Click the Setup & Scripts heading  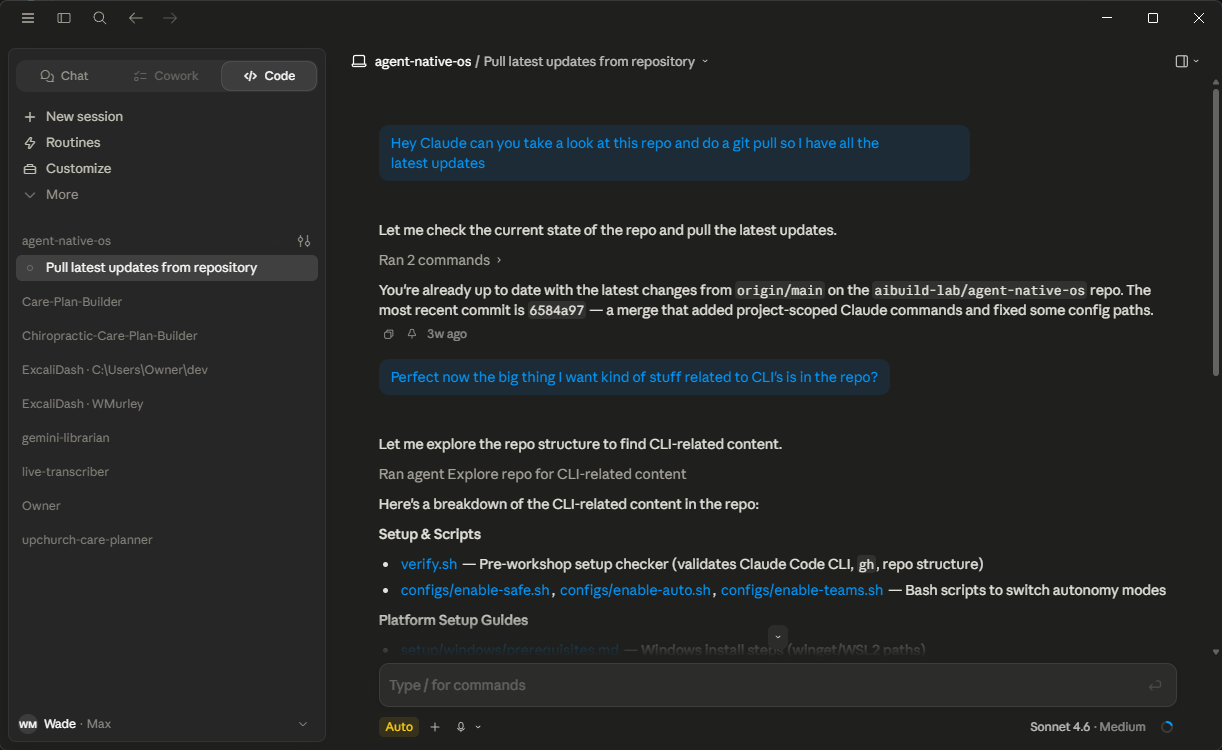tap(430, 534)
